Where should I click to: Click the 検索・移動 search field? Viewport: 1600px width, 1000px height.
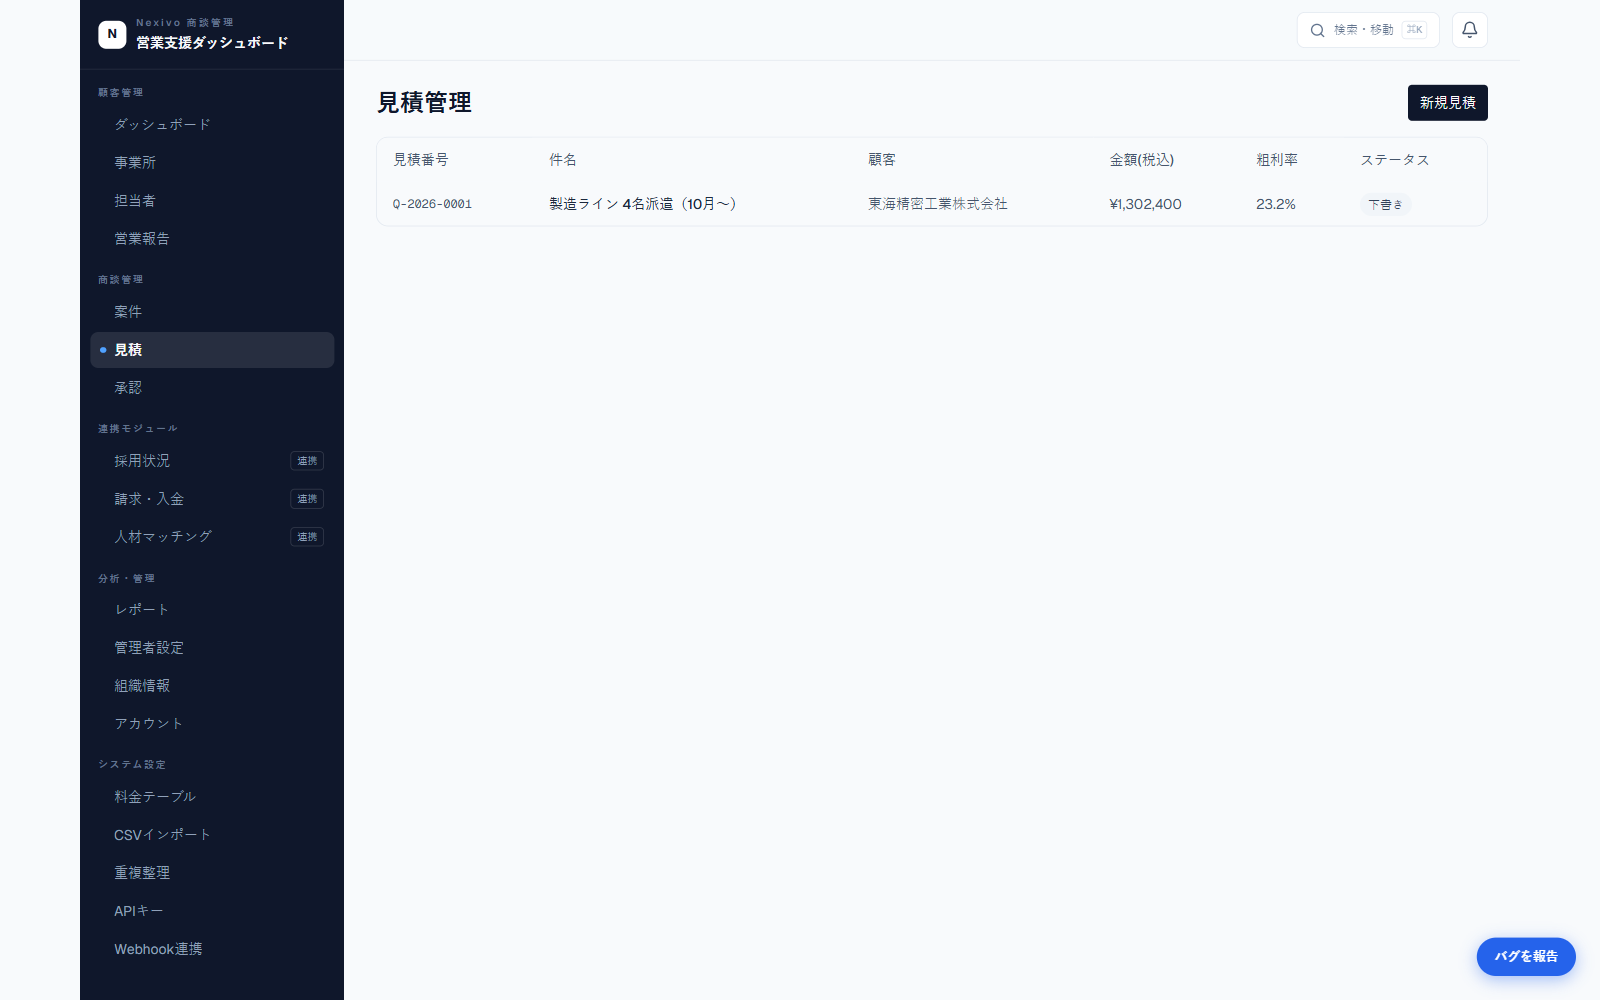[x=1368, y=30]
